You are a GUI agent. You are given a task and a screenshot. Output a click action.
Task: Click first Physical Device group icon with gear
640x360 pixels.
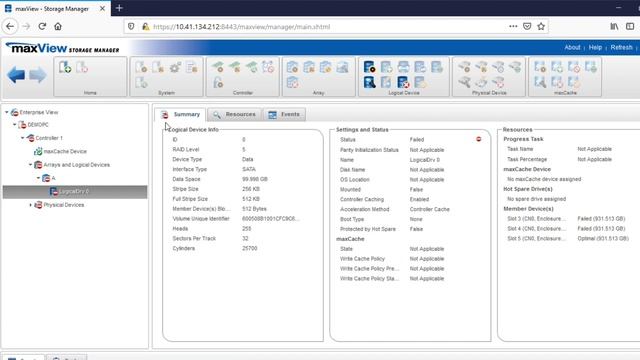point(464,67)
